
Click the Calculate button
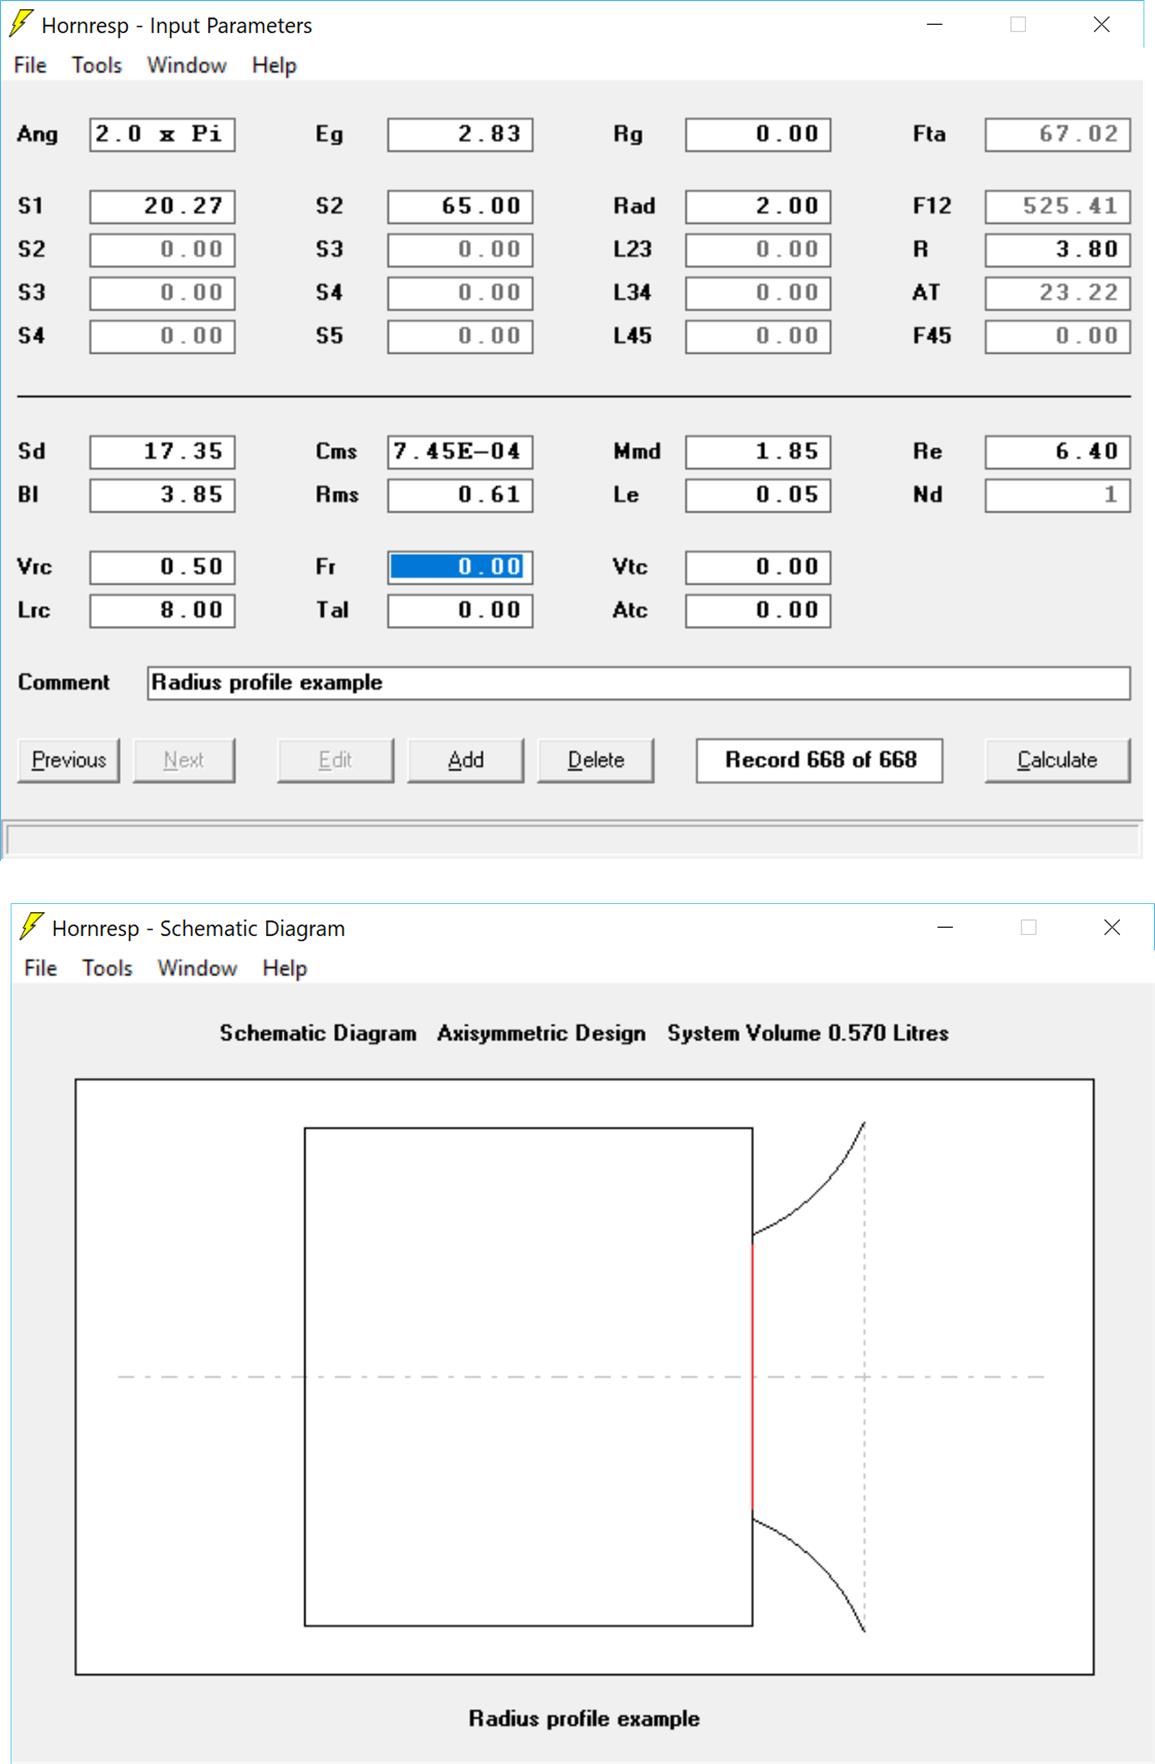1057,760
